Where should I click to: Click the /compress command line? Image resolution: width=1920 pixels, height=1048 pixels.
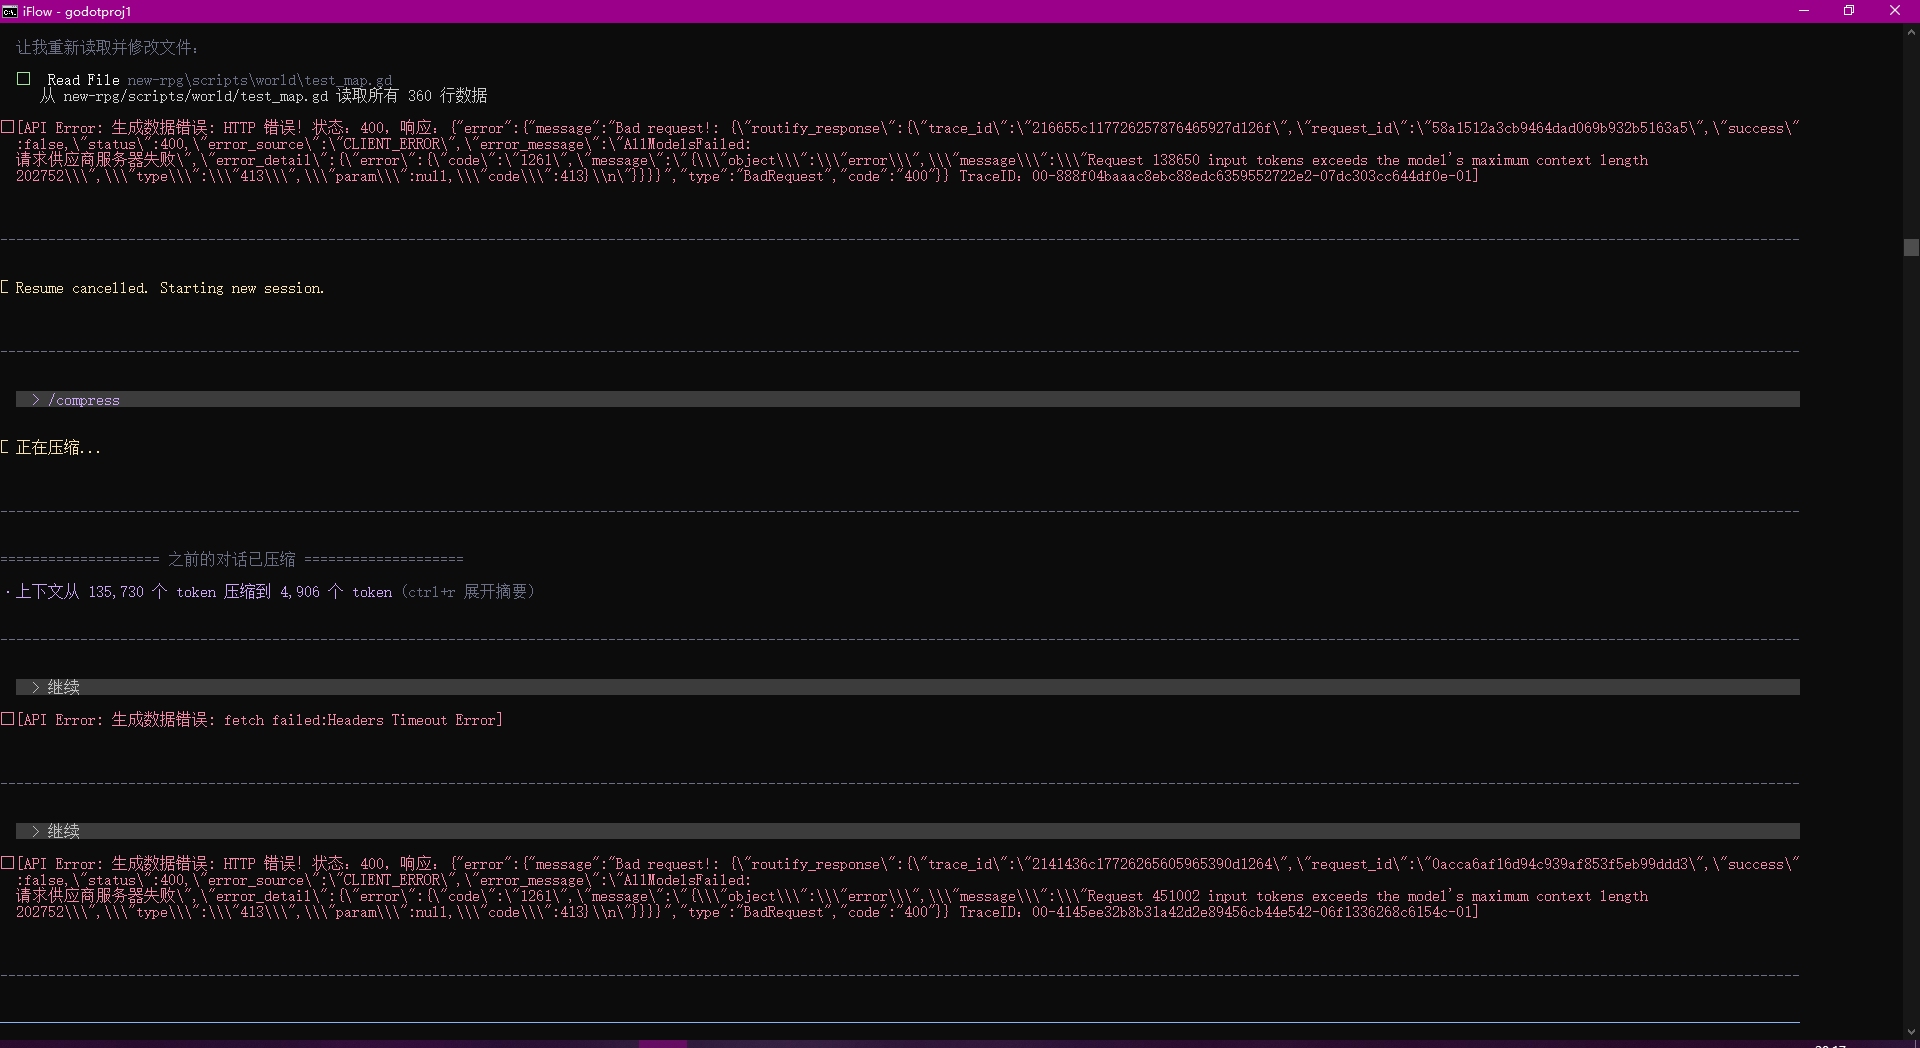point(86,400)
